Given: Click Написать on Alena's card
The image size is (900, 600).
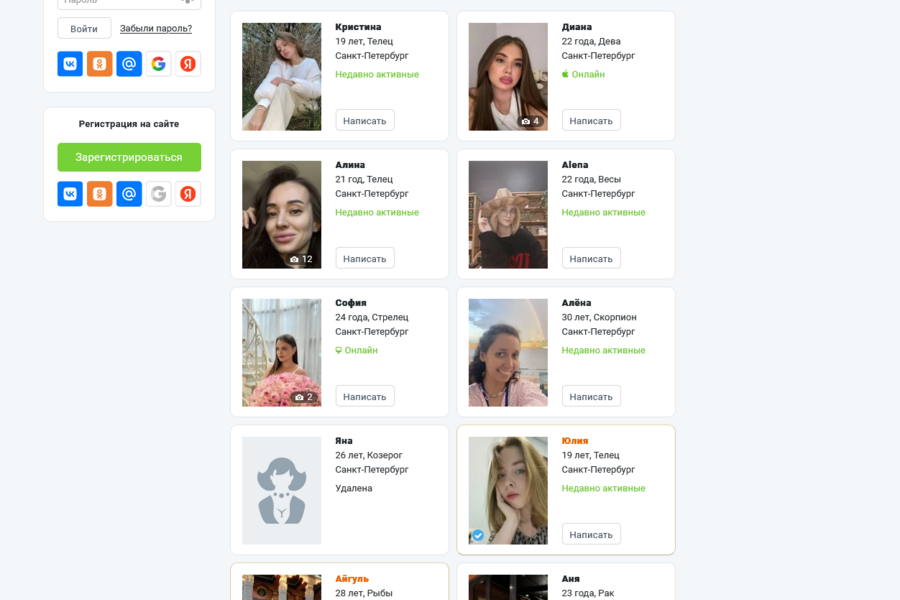Looking at the screenshot, I should (591, 258).
